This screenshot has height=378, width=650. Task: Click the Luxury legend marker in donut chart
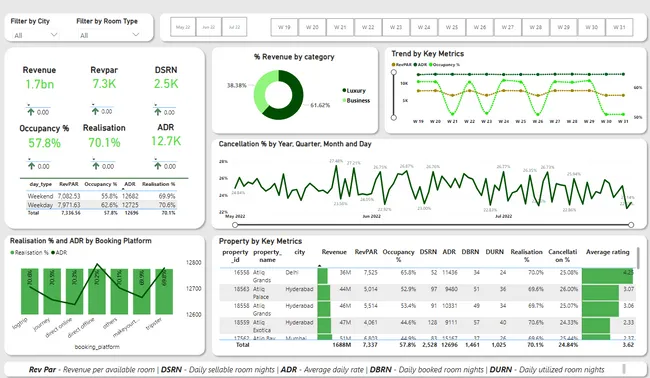click(344, 90)
